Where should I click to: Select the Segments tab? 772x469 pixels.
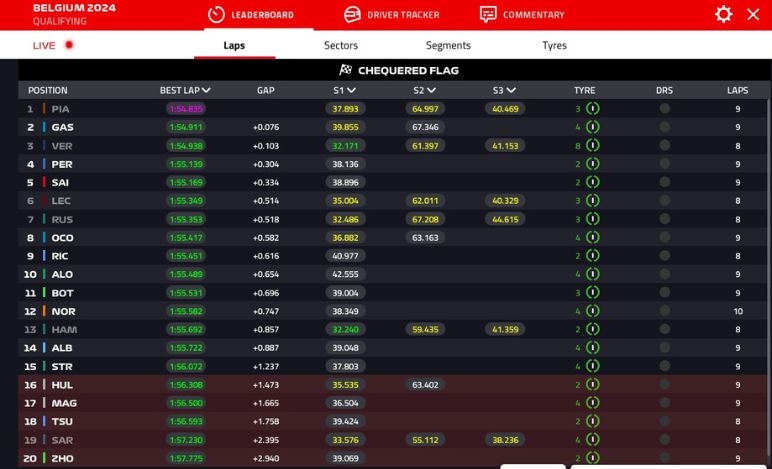point(448,45)
